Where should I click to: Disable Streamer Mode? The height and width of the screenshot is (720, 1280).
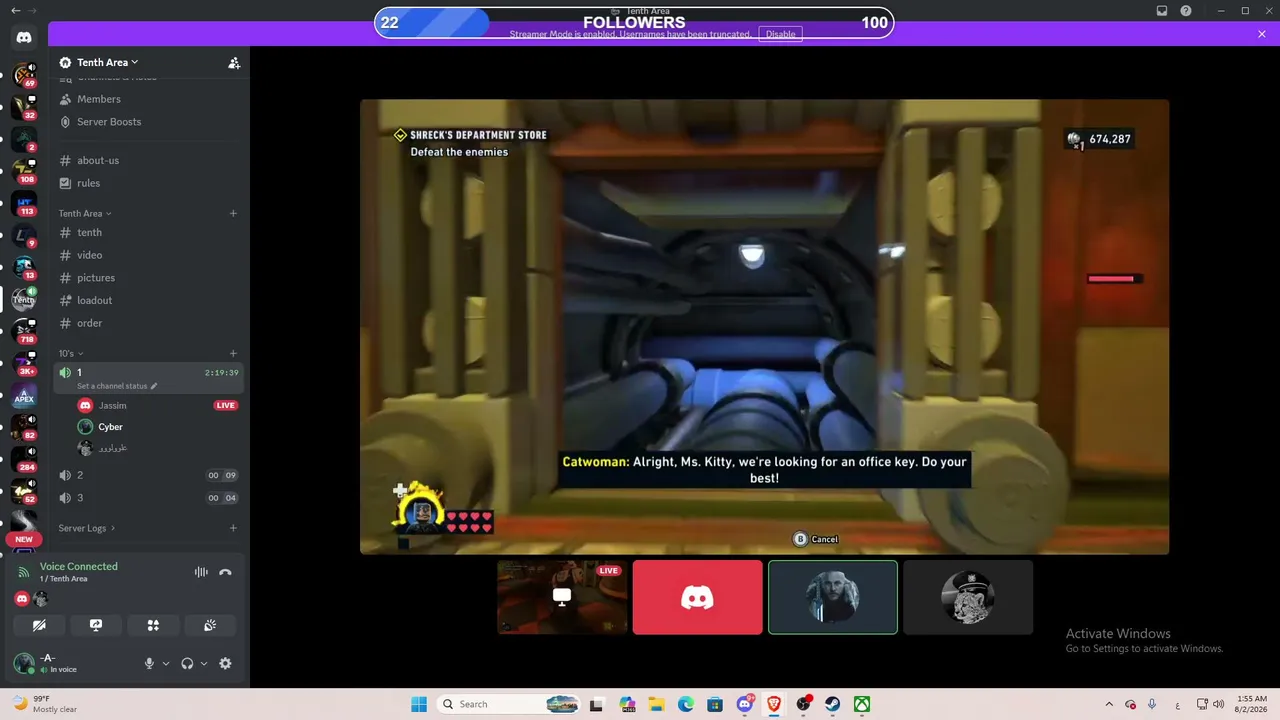click(x=780, y=34)
